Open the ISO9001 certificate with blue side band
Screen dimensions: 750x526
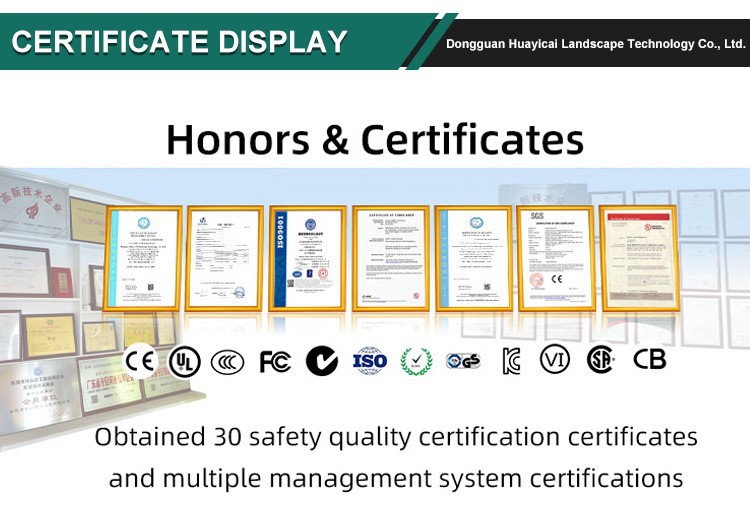pos(309,256)
